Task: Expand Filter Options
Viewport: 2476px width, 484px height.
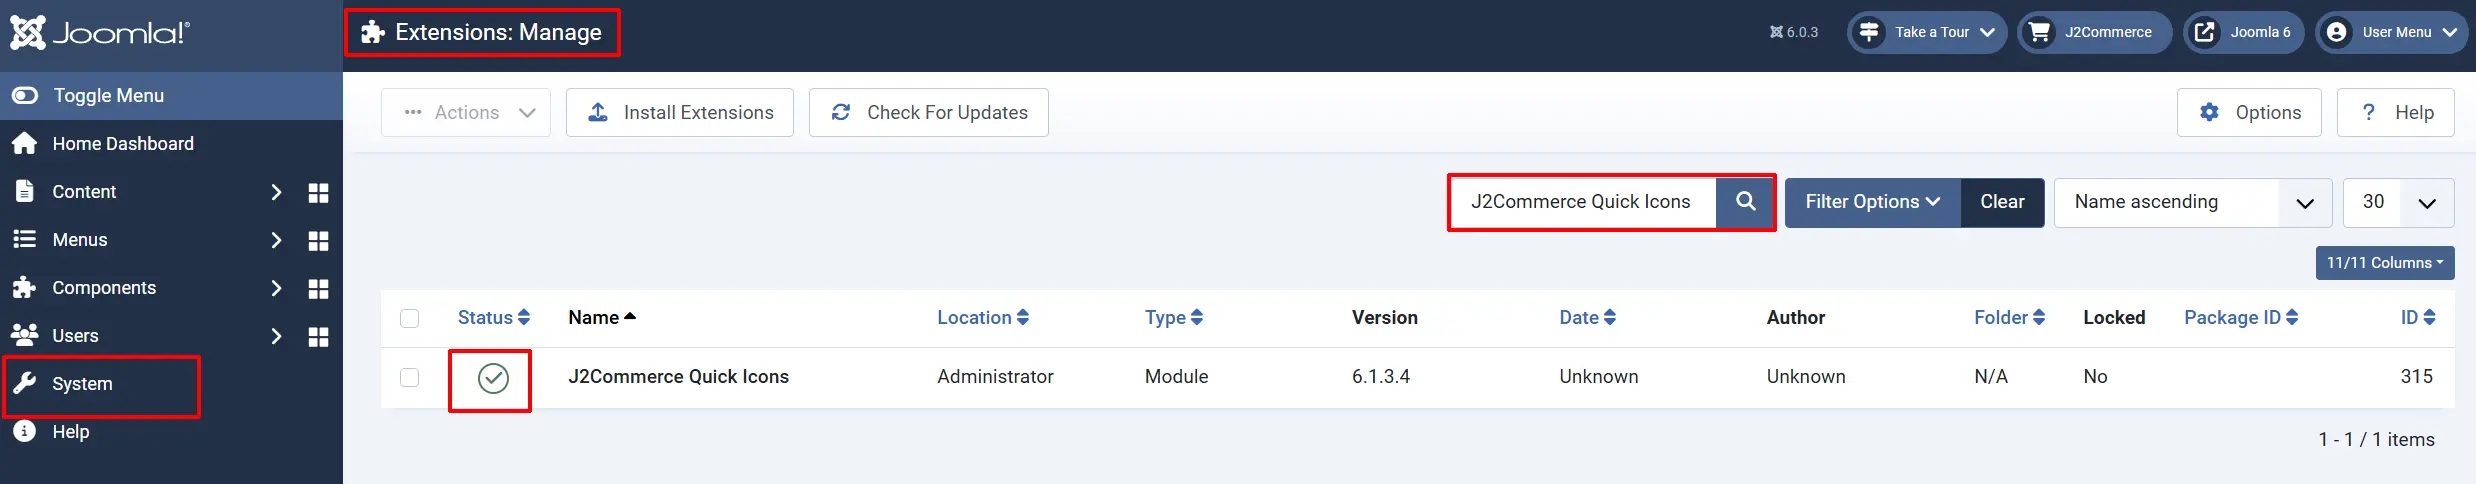Action: point(1872,202)
